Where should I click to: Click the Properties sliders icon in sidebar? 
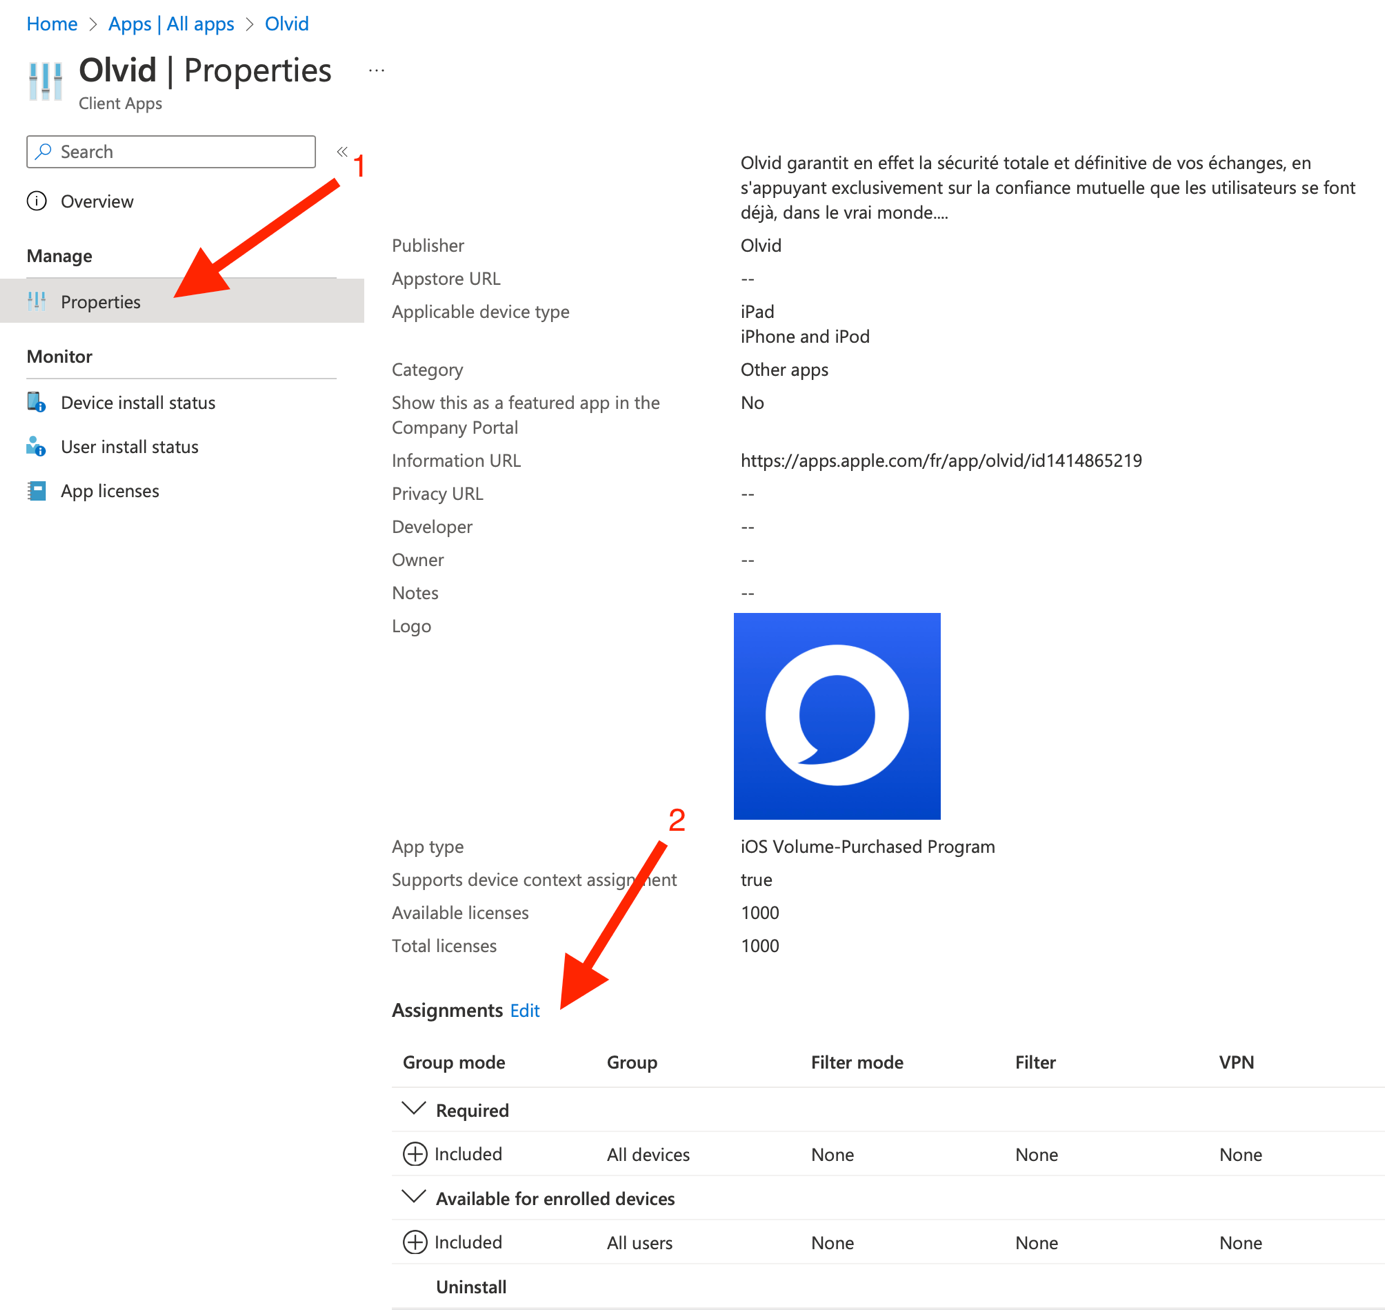(37, 301)
